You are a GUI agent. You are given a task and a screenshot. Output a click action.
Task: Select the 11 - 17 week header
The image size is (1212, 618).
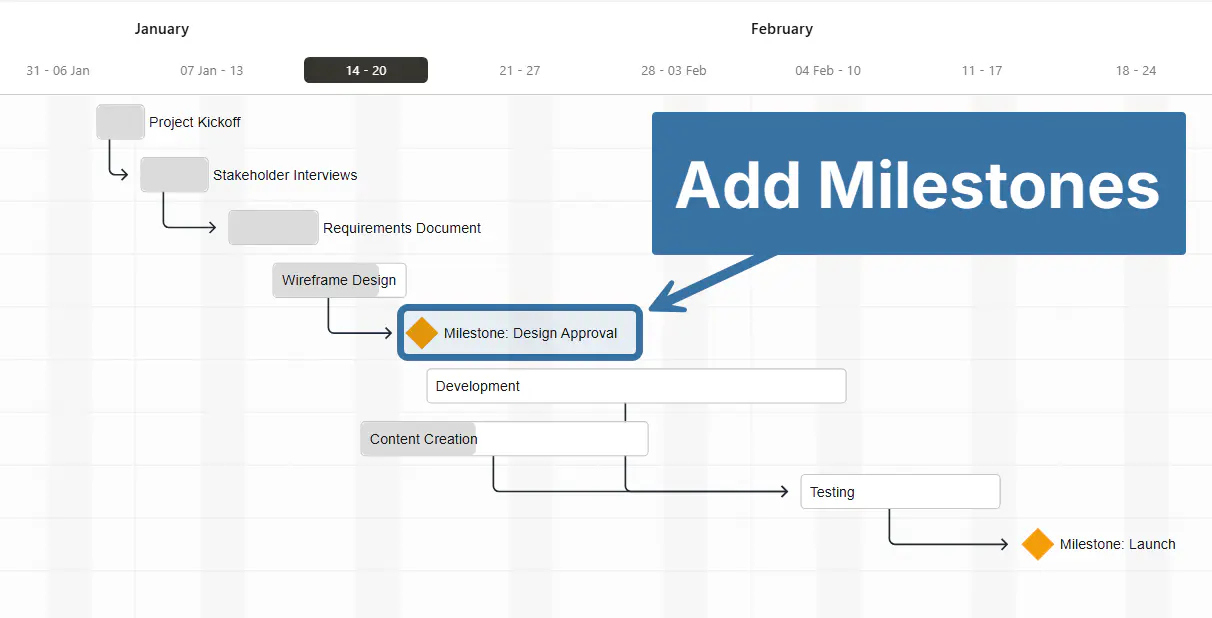[x=981, y=70]
